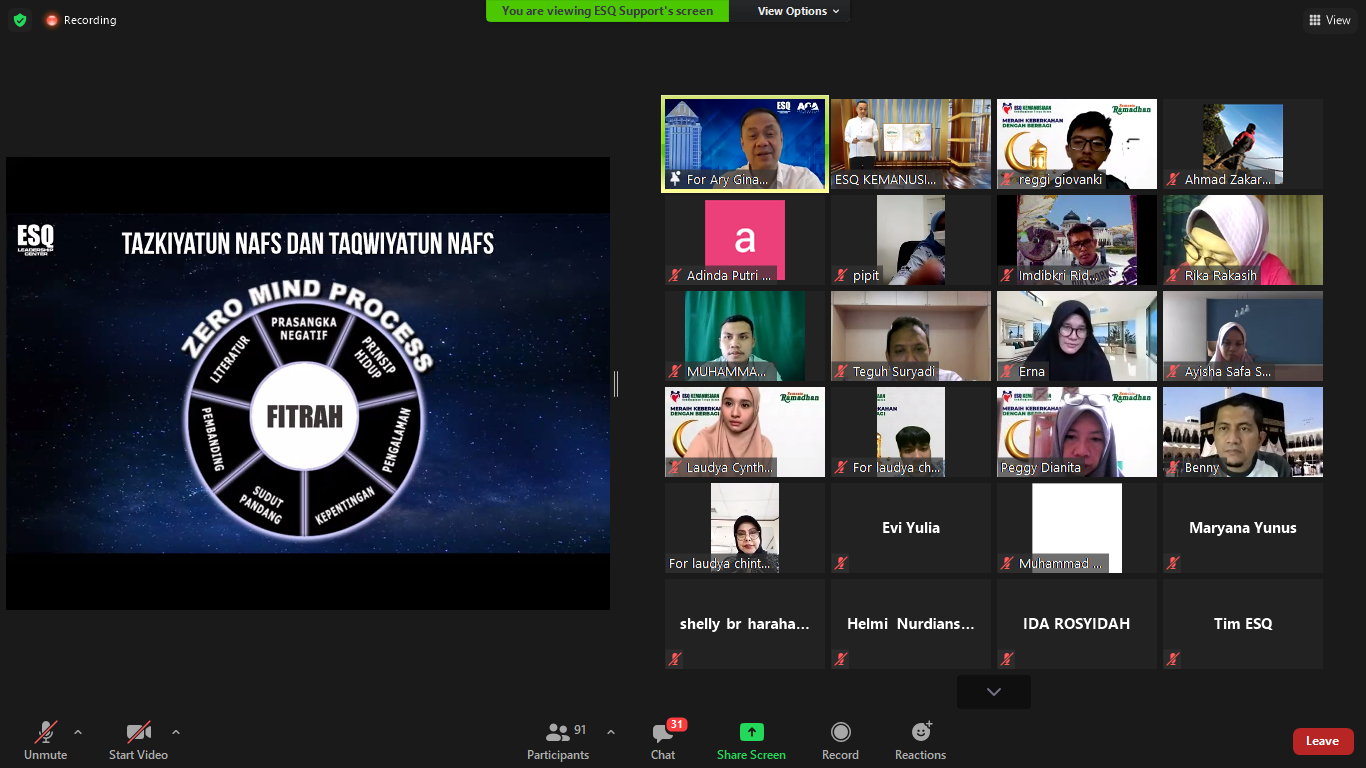The image size is (1366, 768).
Task: Click the pin icon on the Ary Gina video tile
Action: (675, 179)
